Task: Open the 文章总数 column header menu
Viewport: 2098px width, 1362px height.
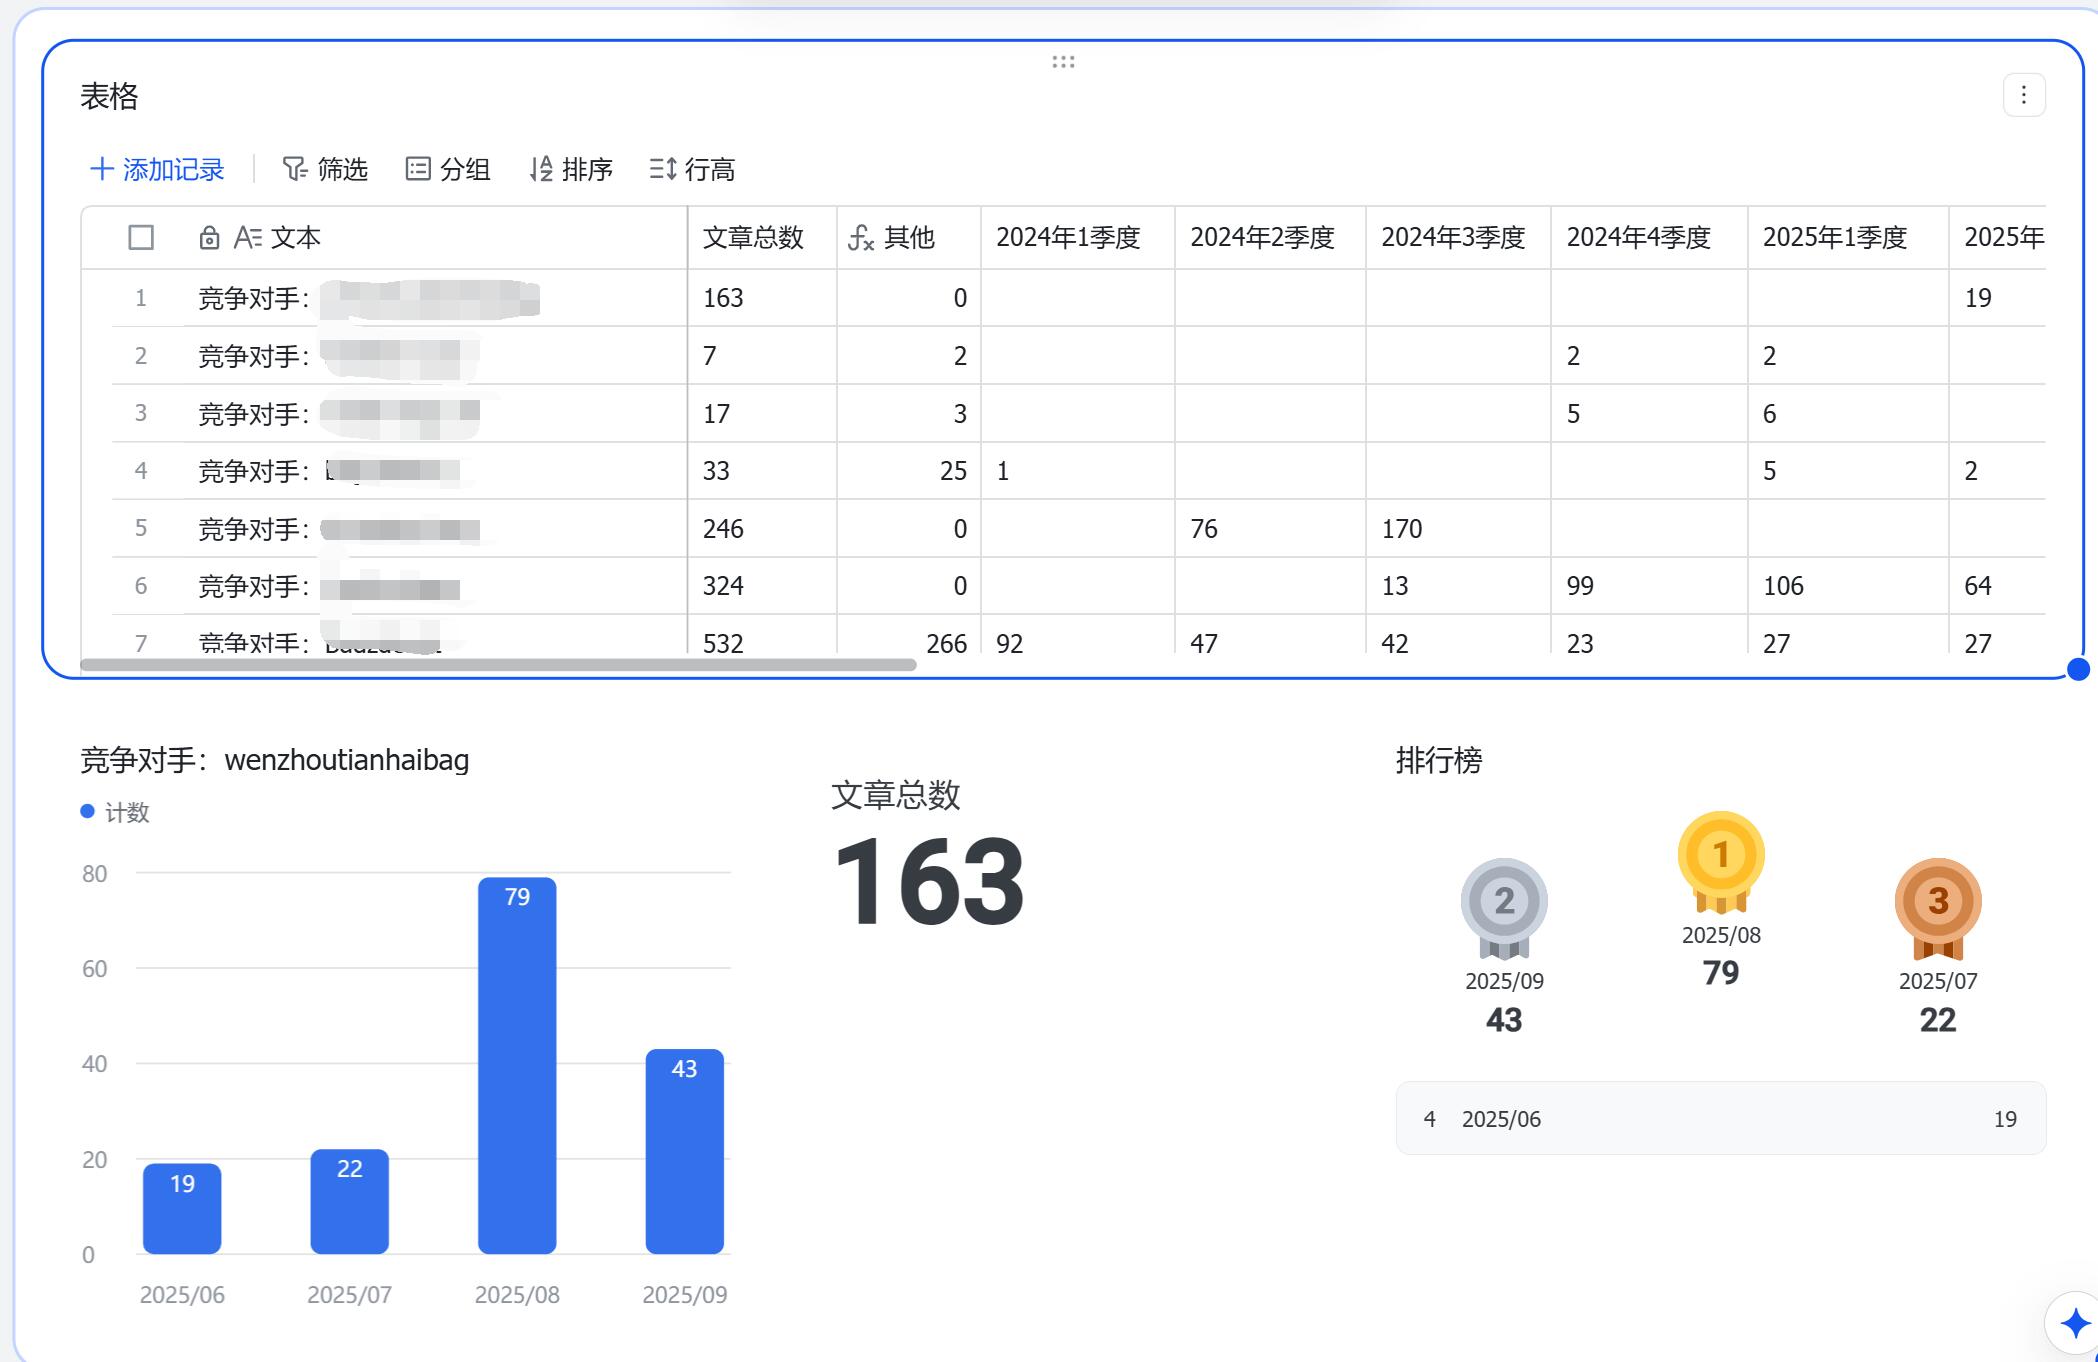Action: [756, 238]
